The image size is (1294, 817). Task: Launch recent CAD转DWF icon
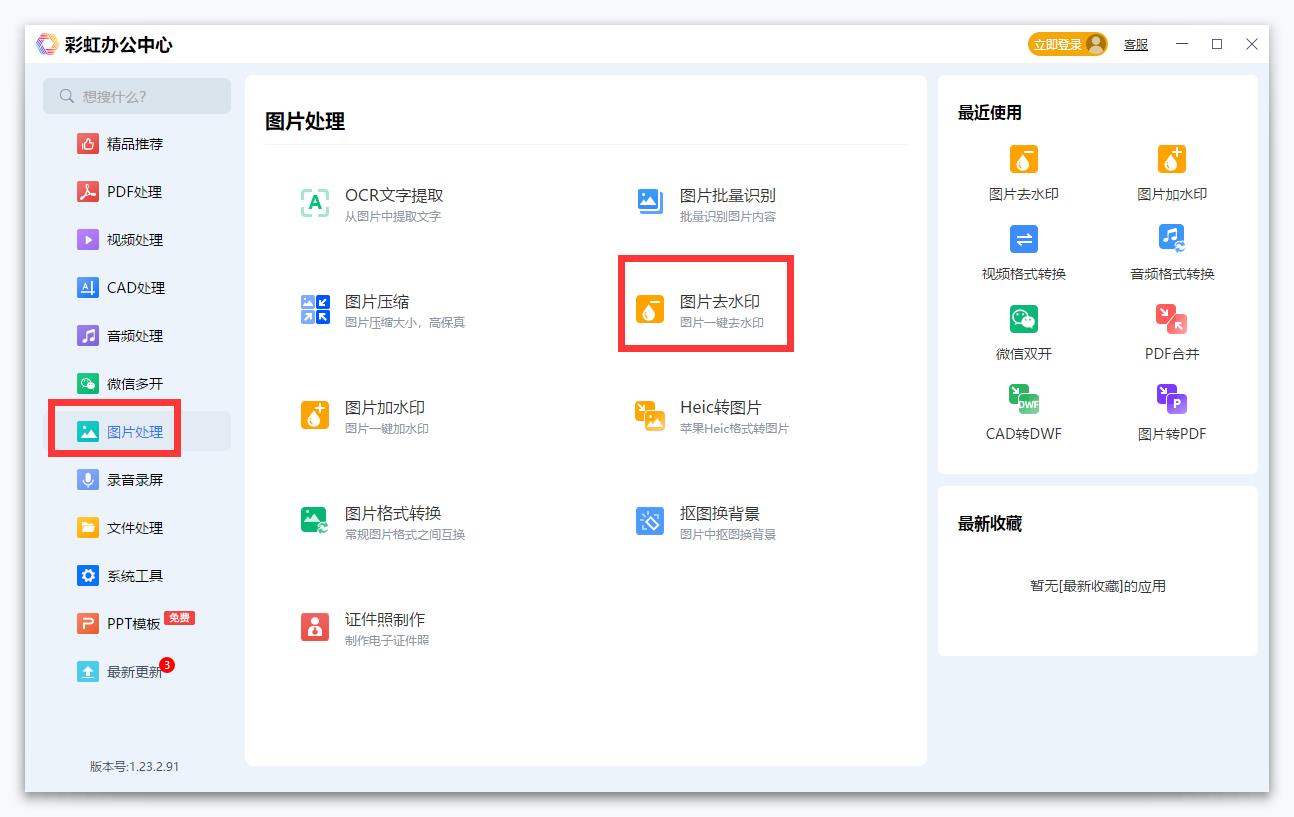click(1024, 399)
